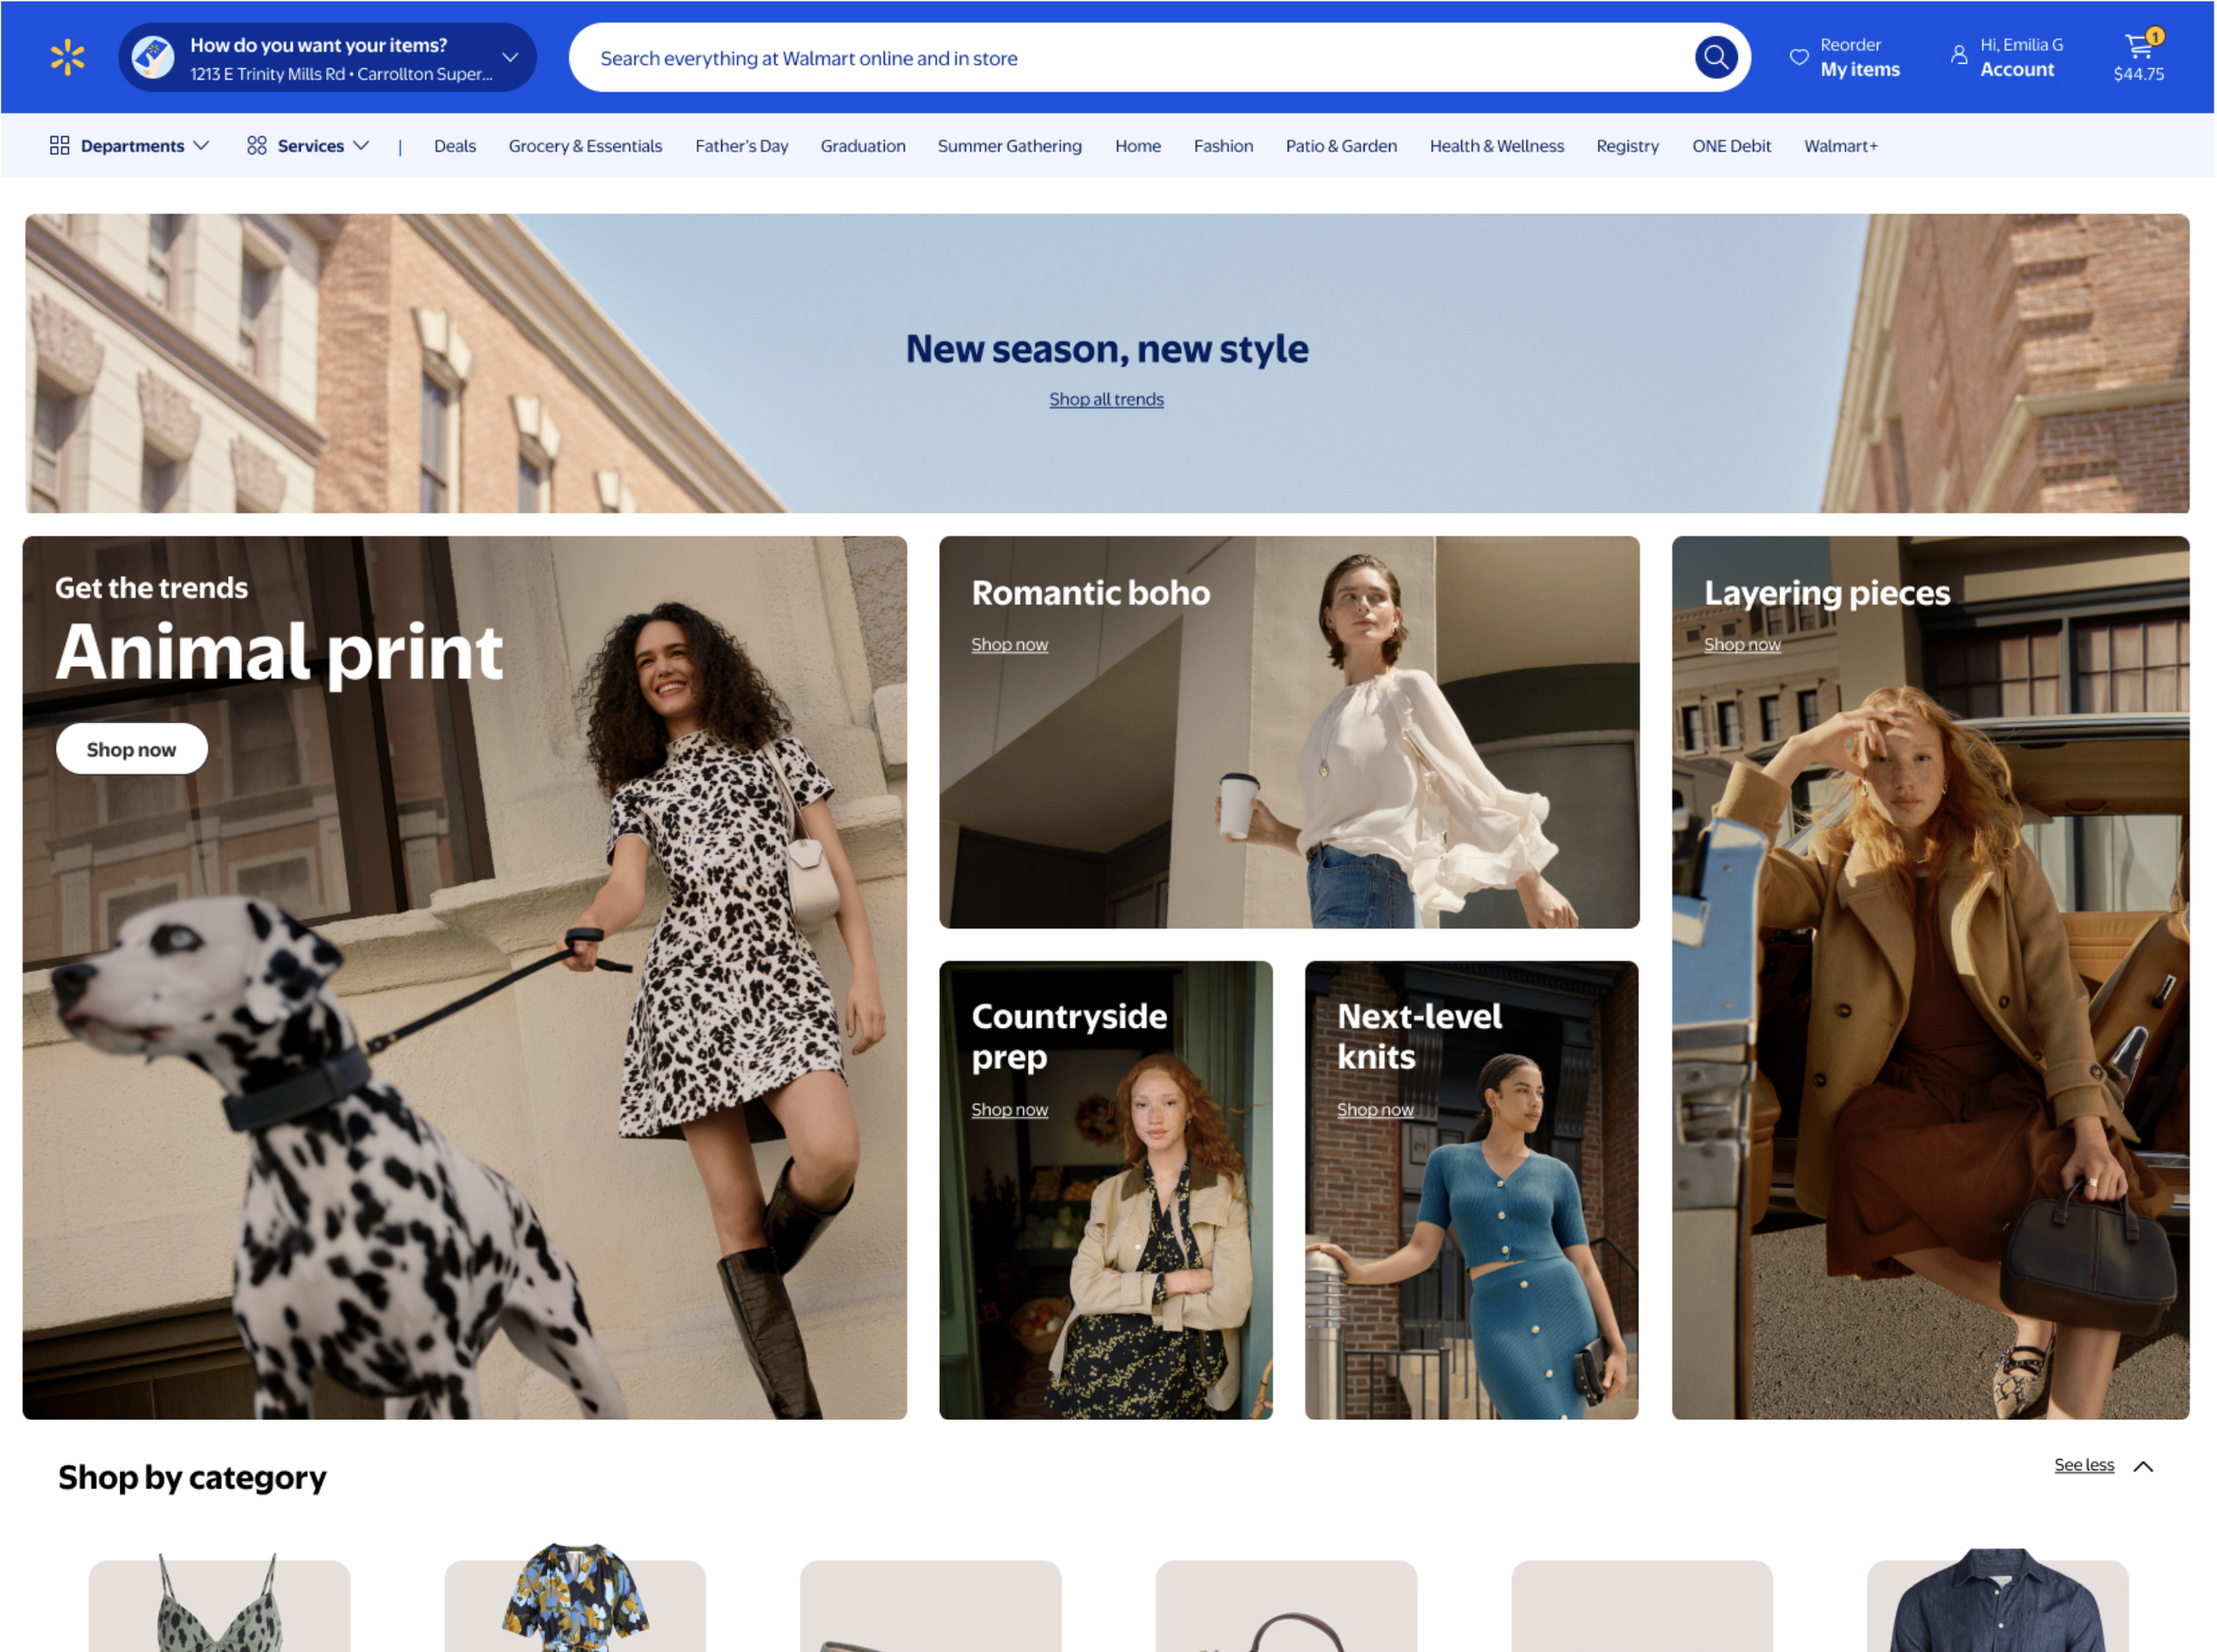Open the Account person icon

point(1959,56)
